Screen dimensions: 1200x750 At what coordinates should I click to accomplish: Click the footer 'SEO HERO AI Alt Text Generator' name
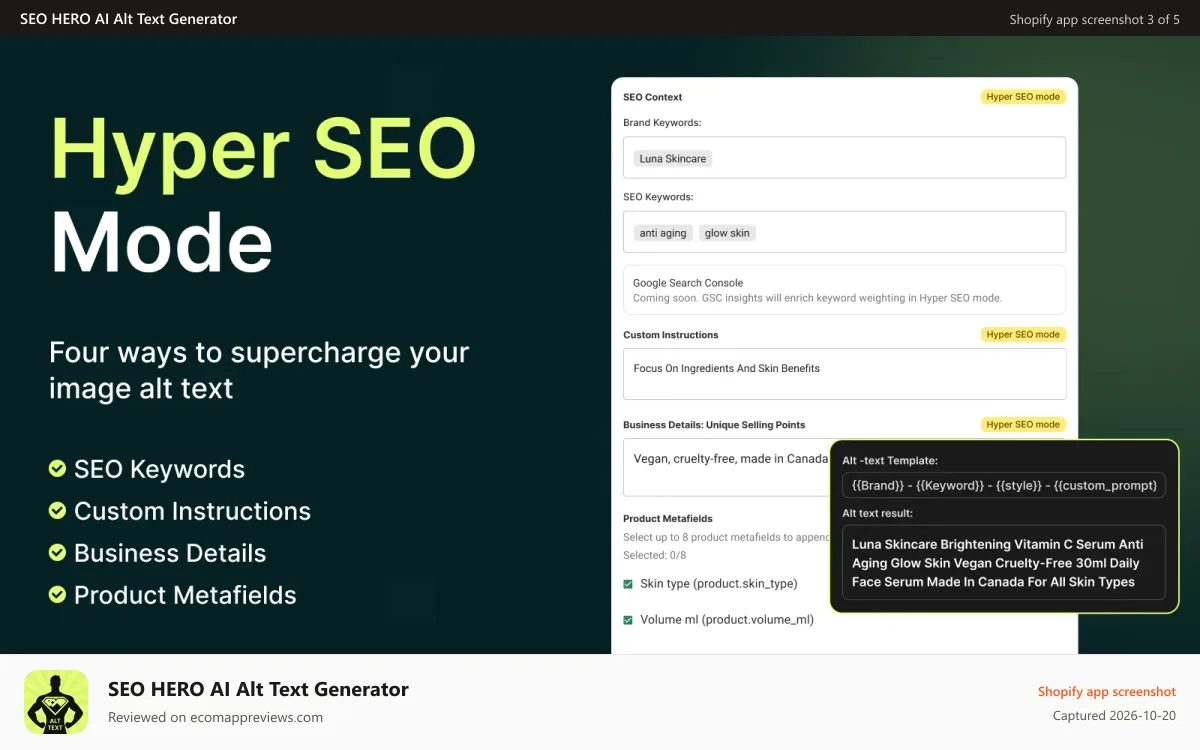[258, 689]
